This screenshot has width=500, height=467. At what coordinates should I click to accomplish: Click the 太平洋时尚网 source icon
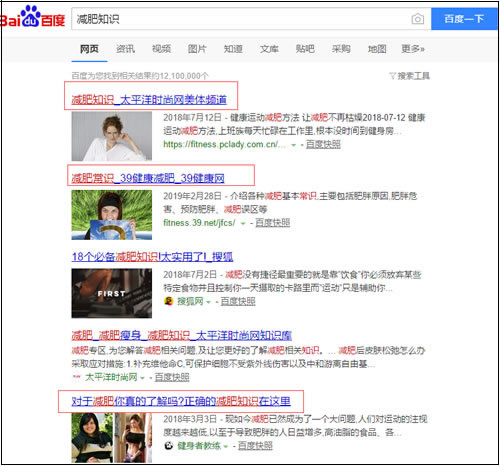pyautogui.click(x=76, y=377)
